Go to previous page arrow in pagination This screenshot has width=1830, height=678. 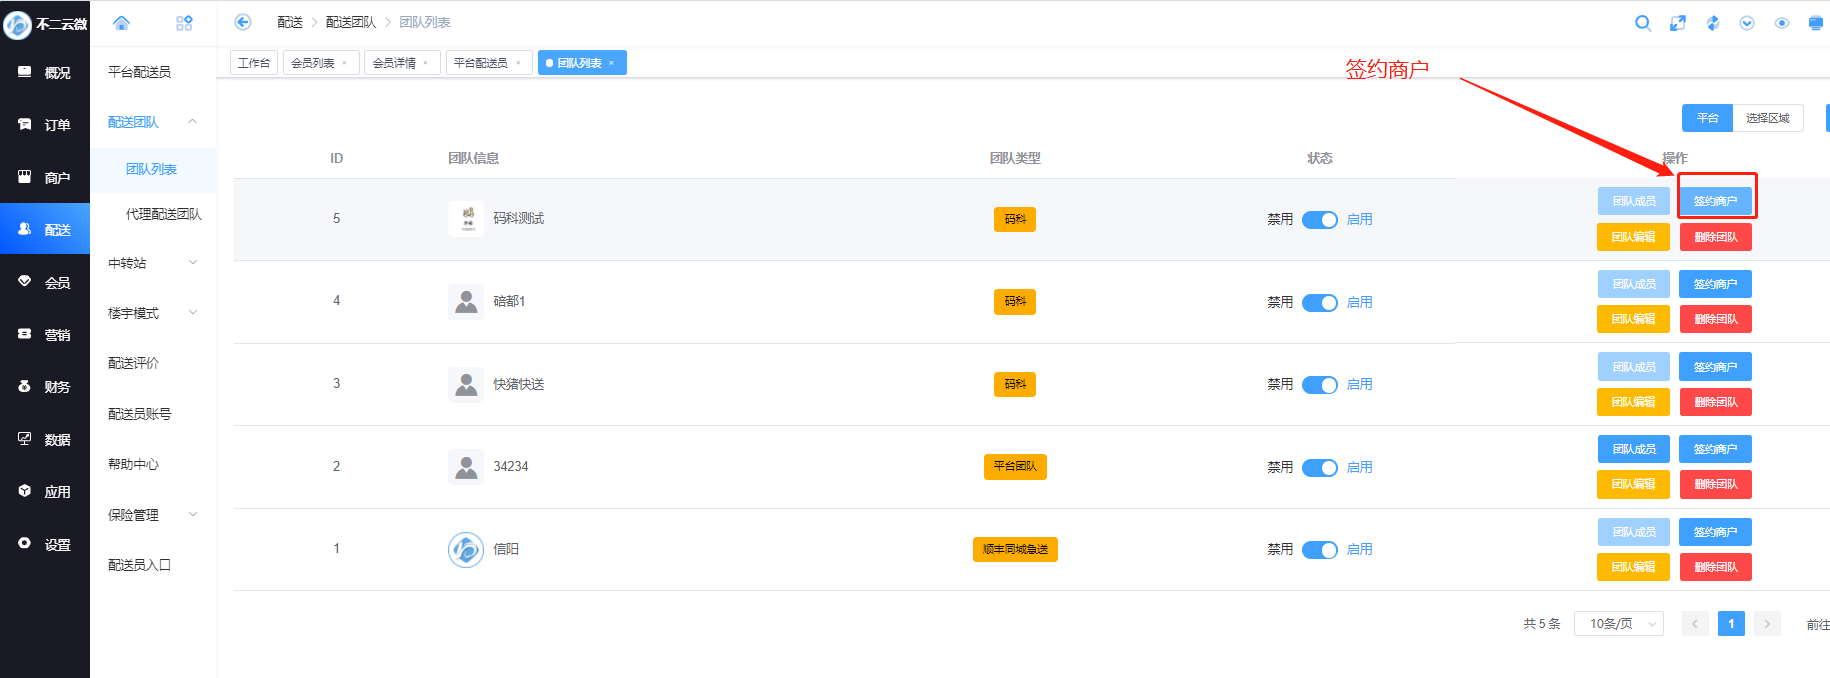tap(1695, 624)
